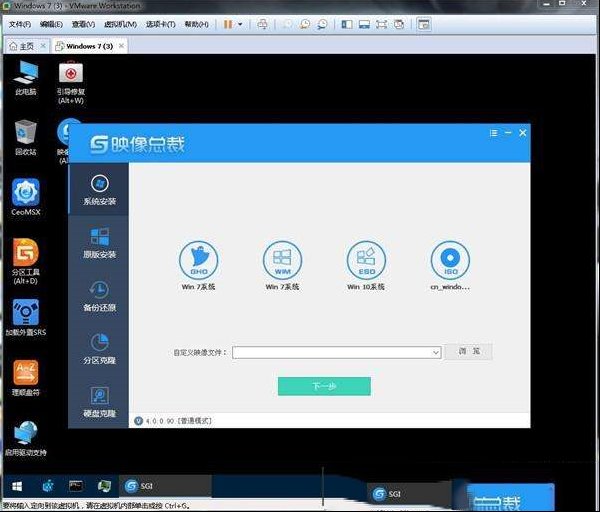This screenshot has height=512, width=600.
Task: Open the command prompt taskbar icon
Action: tap(76, 486)
